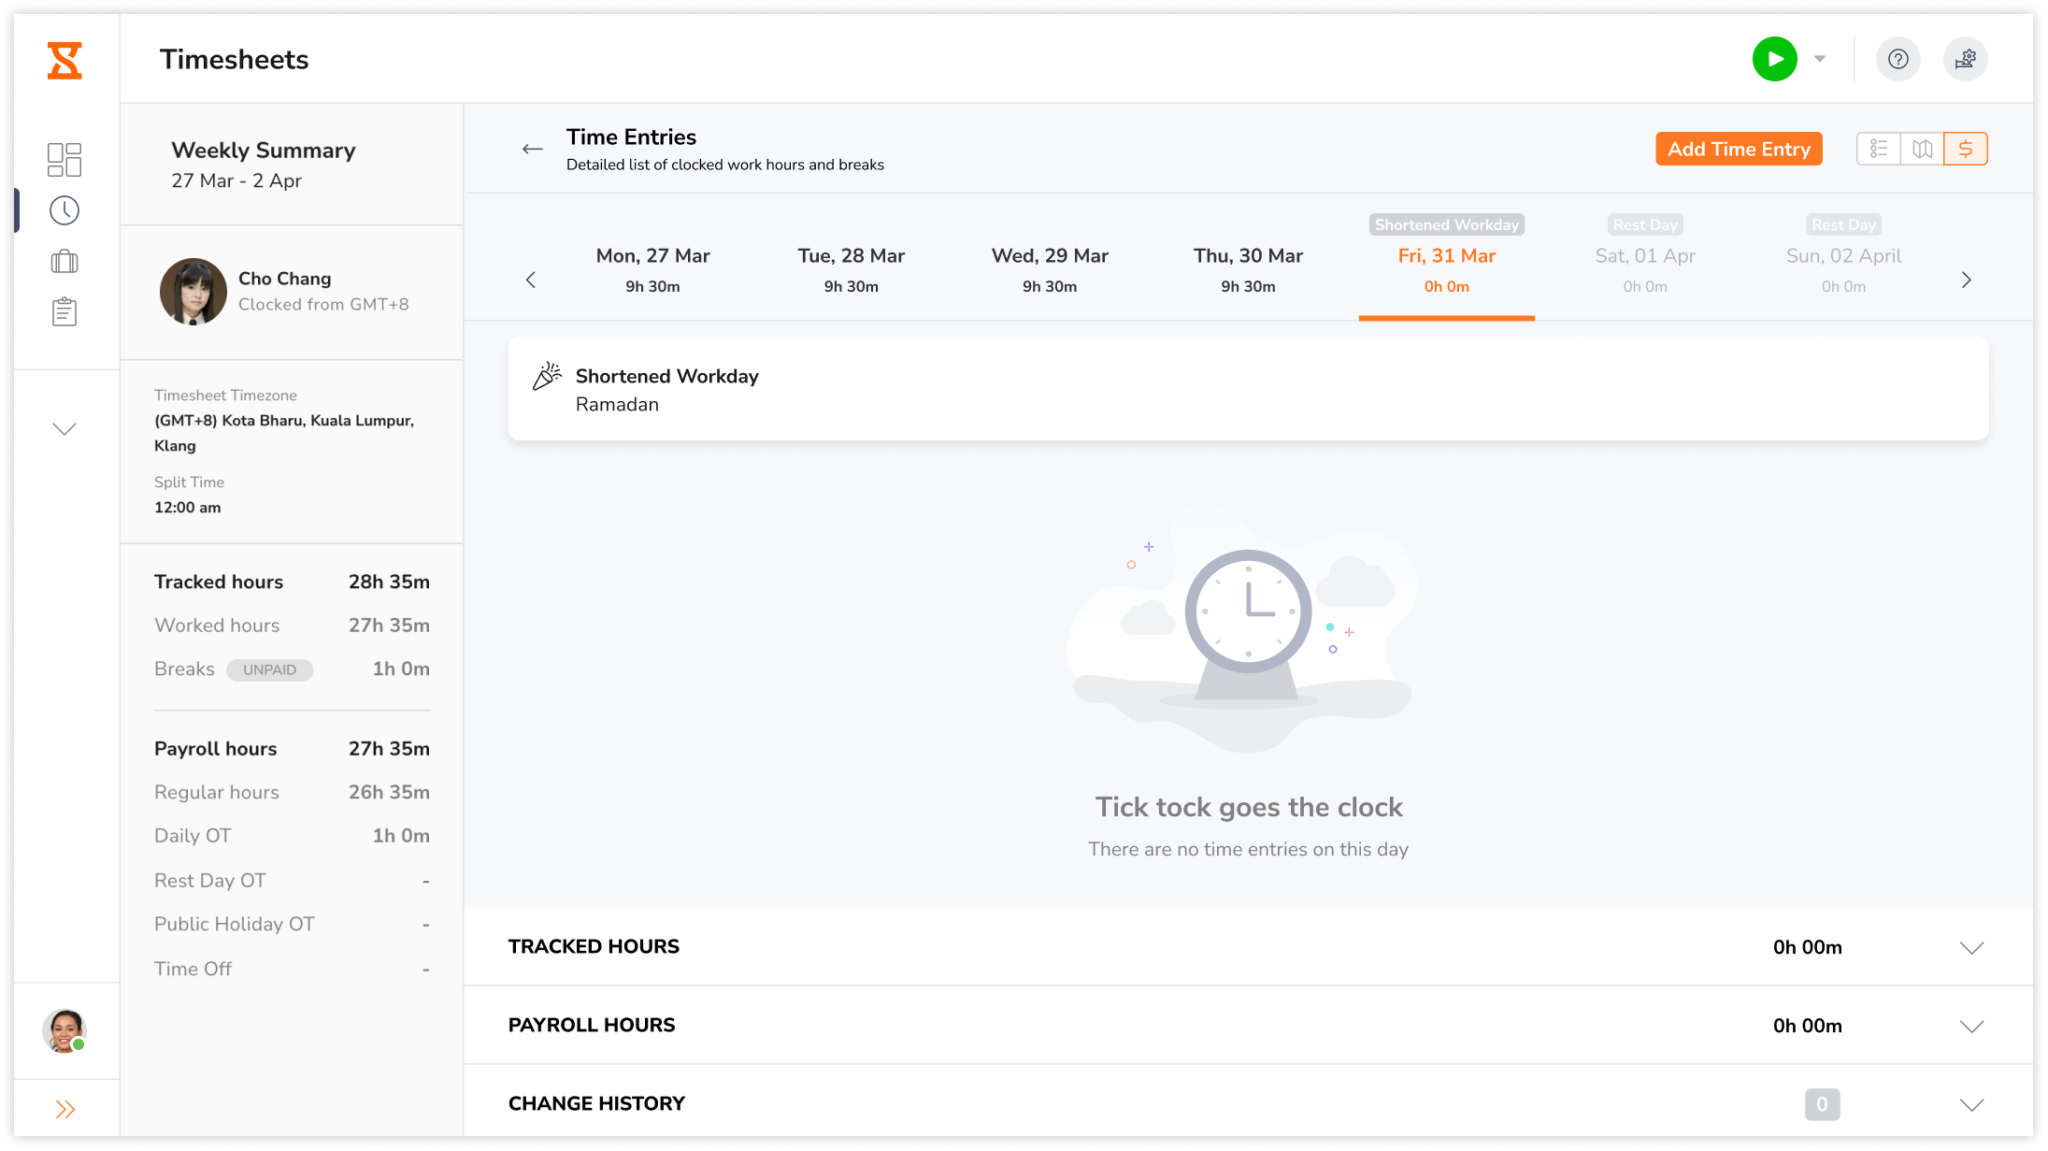Click the Jibble logo in top left corner

coord(64,59)
